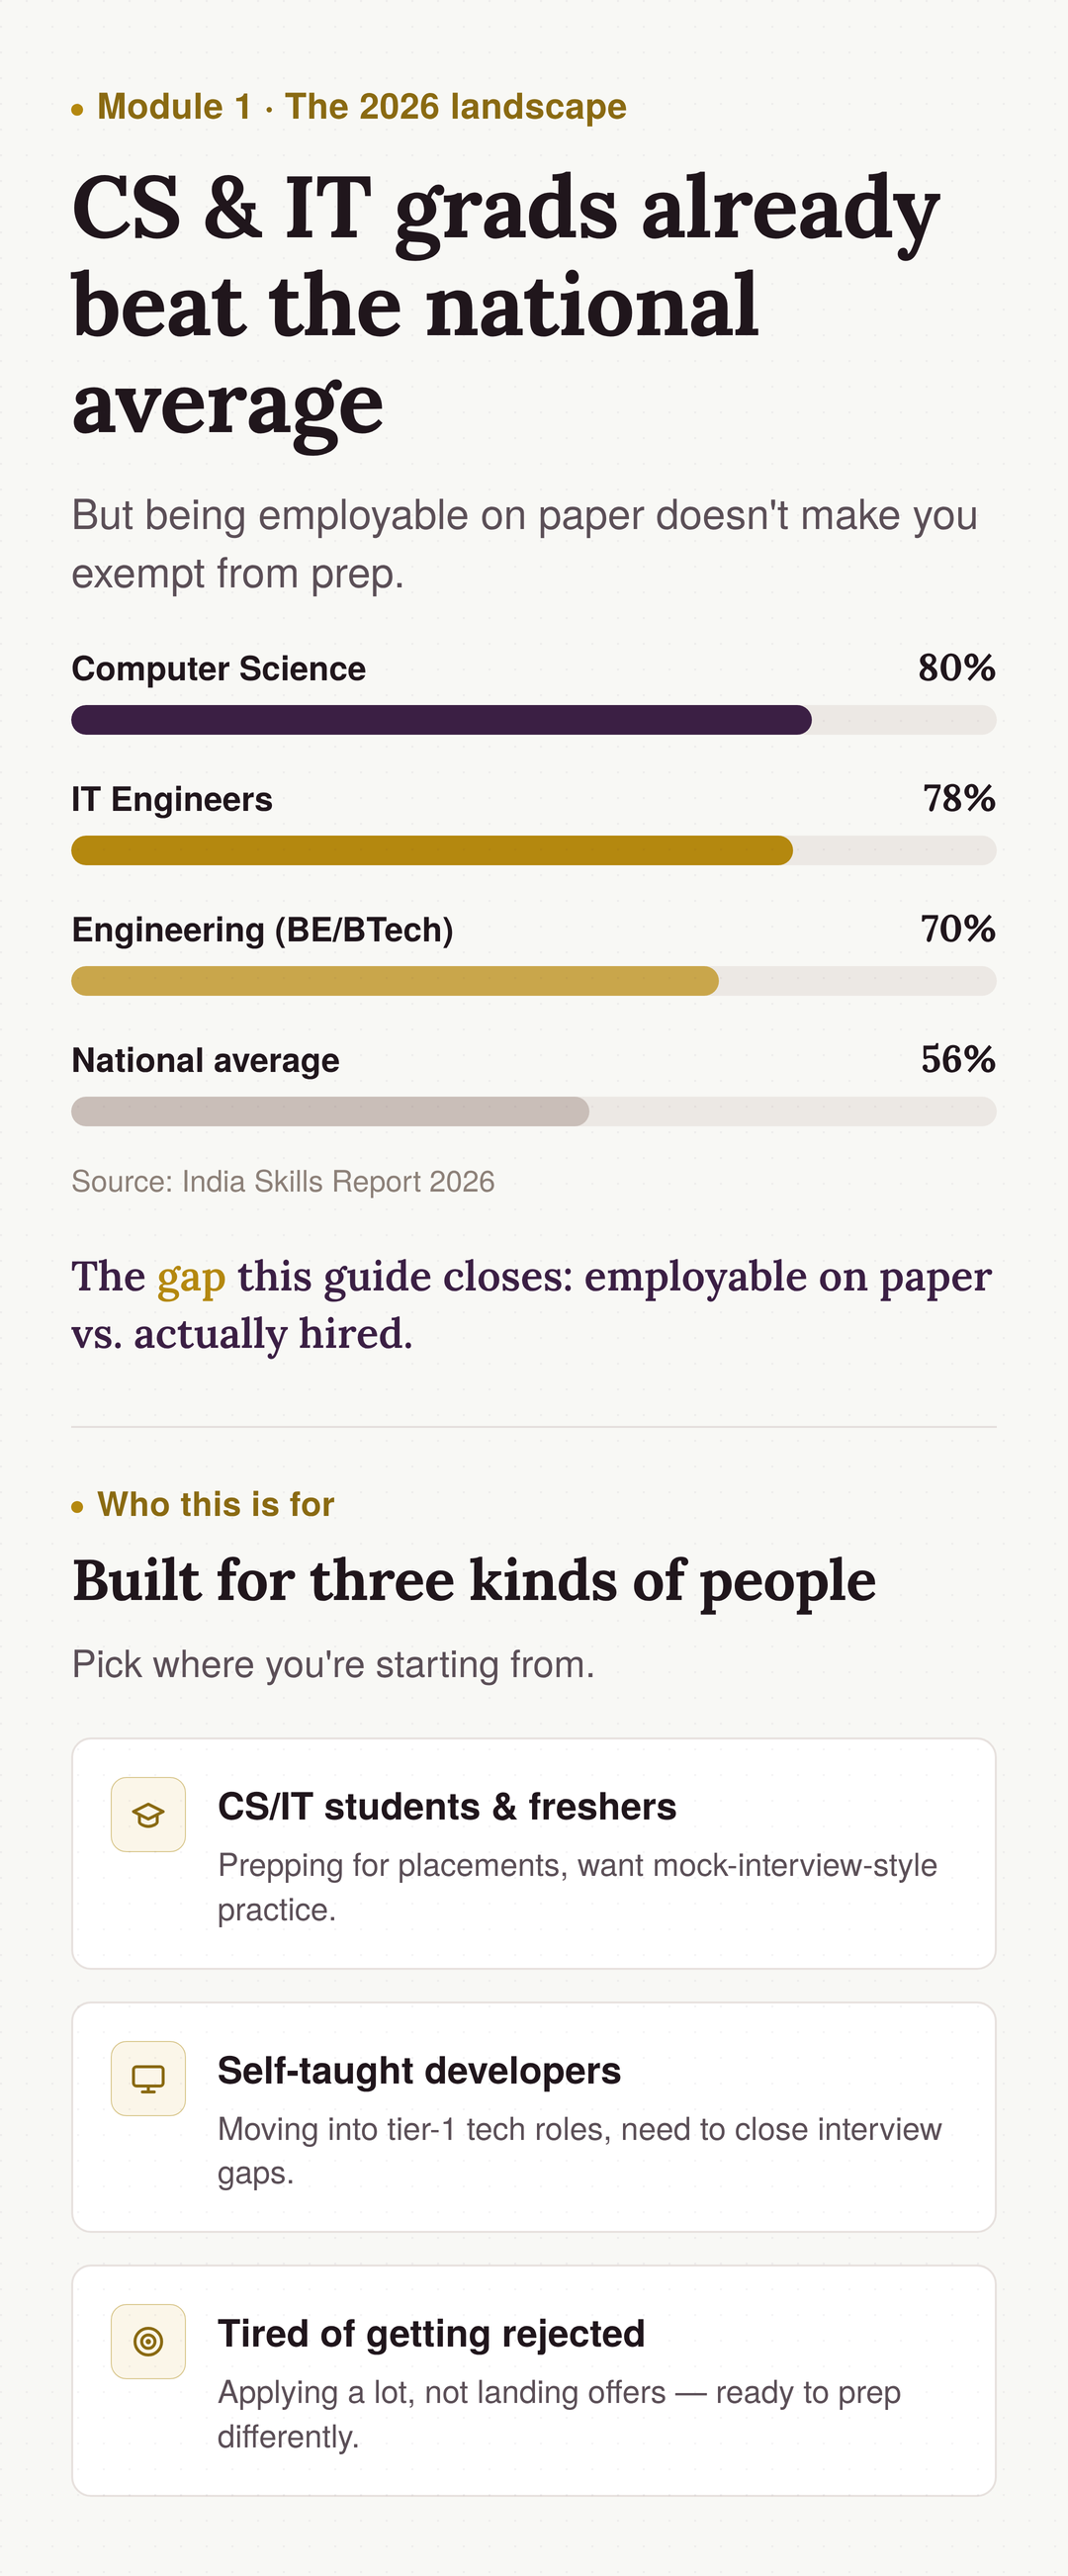
Task: Click the monitor icon for self-taught developers
Action: (x=148, y=2078)
